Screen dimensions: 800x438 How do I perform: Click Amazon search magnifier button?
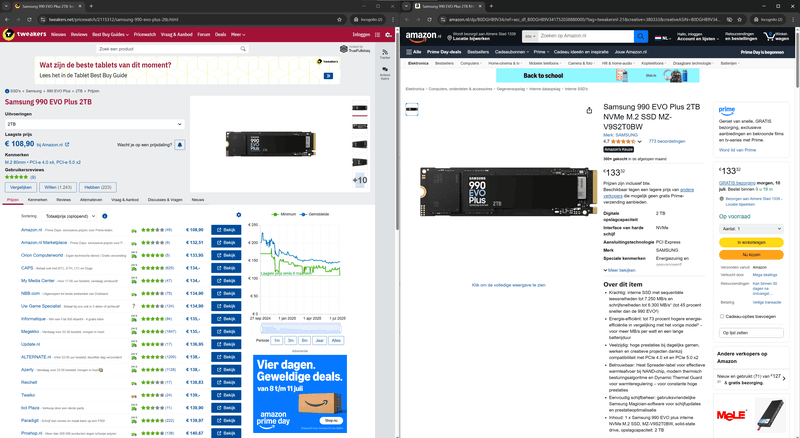tap(641, 36)
